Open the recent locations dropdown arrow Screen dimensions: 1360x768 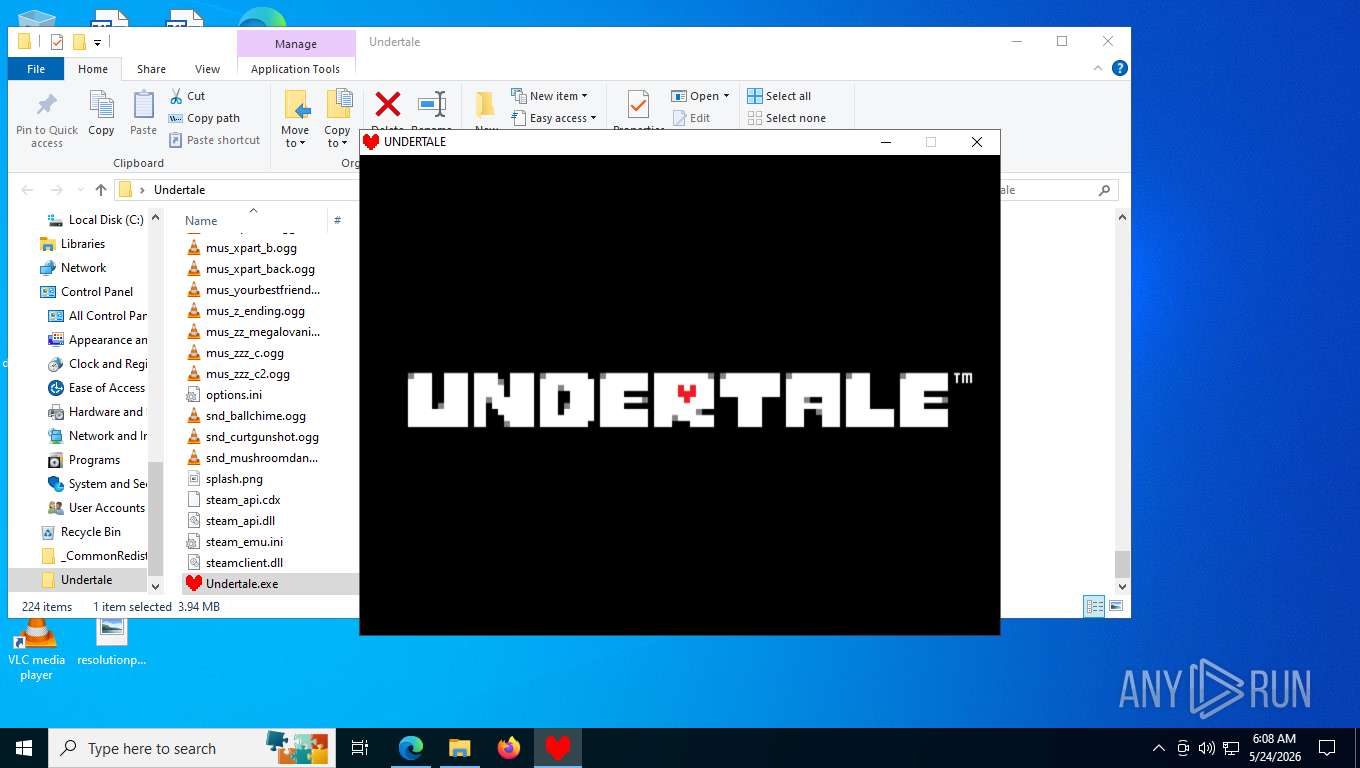coord(80,190)
